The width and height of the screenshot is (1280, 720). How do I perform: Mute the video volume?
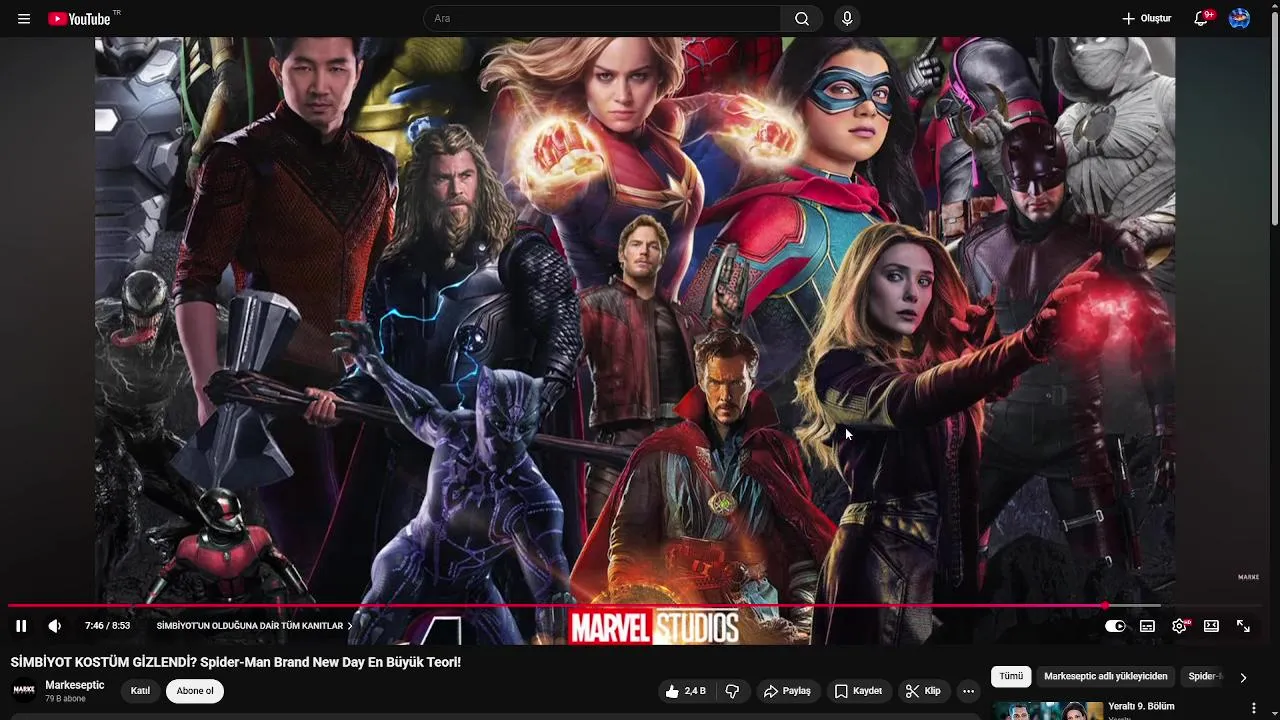pyautogui.click(x=55, y=626)
